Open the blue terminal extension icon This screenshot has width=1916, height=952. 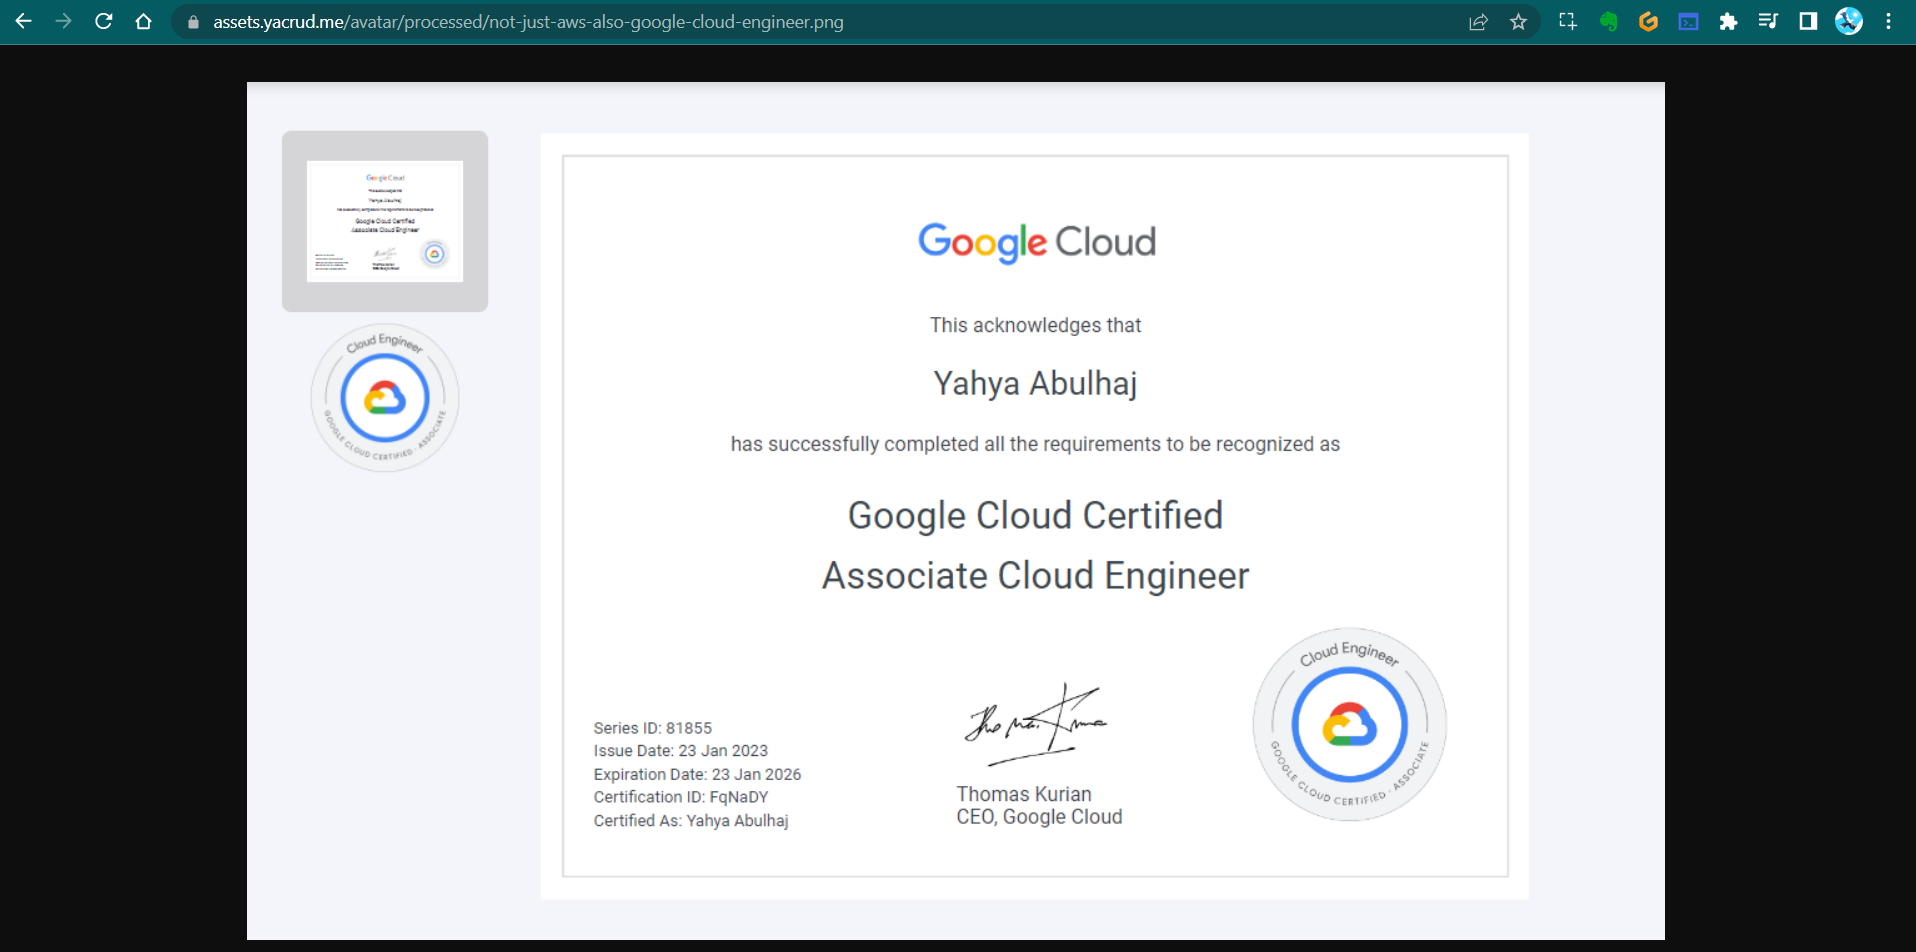(1688, 21)
